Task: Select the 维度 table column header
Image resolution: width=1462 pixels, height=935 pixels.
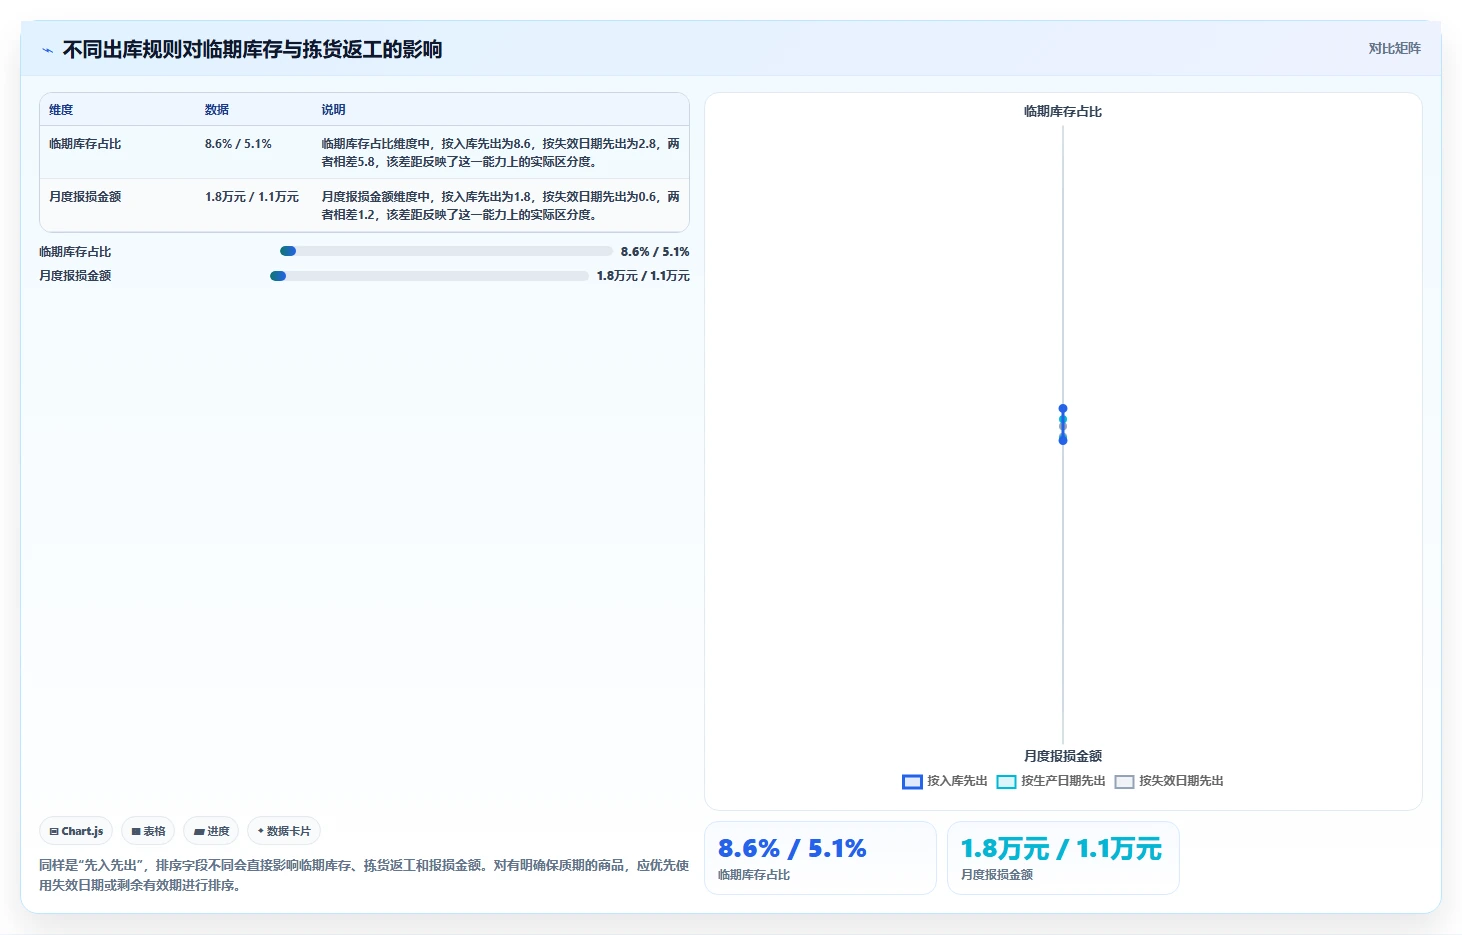Action: point(61,110)
